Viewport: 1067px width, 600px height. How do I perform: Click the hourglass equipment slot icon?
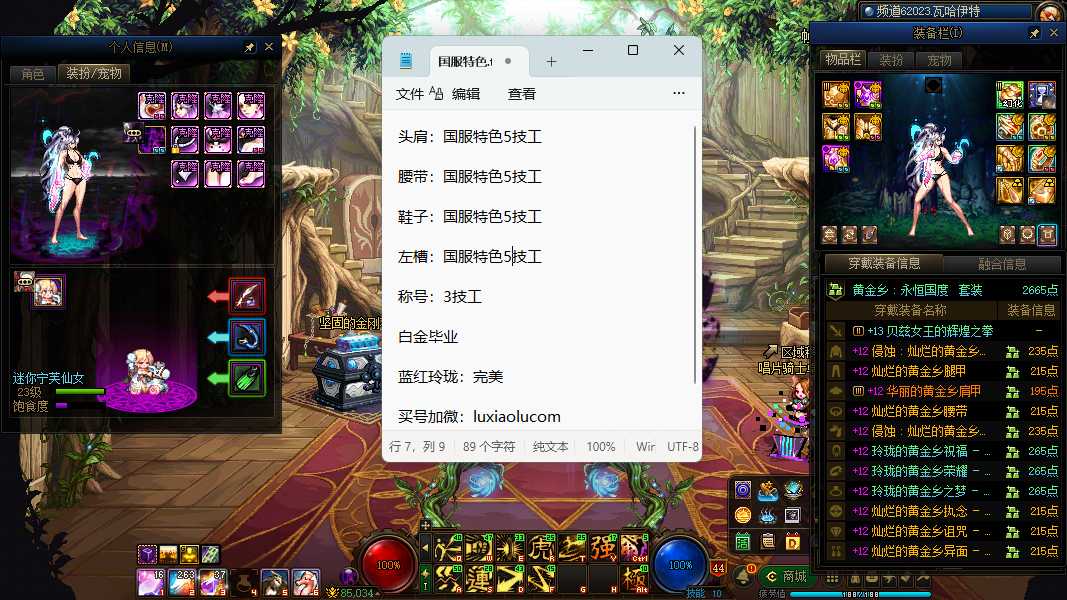pyautogui.click(x=1042, y=96)
